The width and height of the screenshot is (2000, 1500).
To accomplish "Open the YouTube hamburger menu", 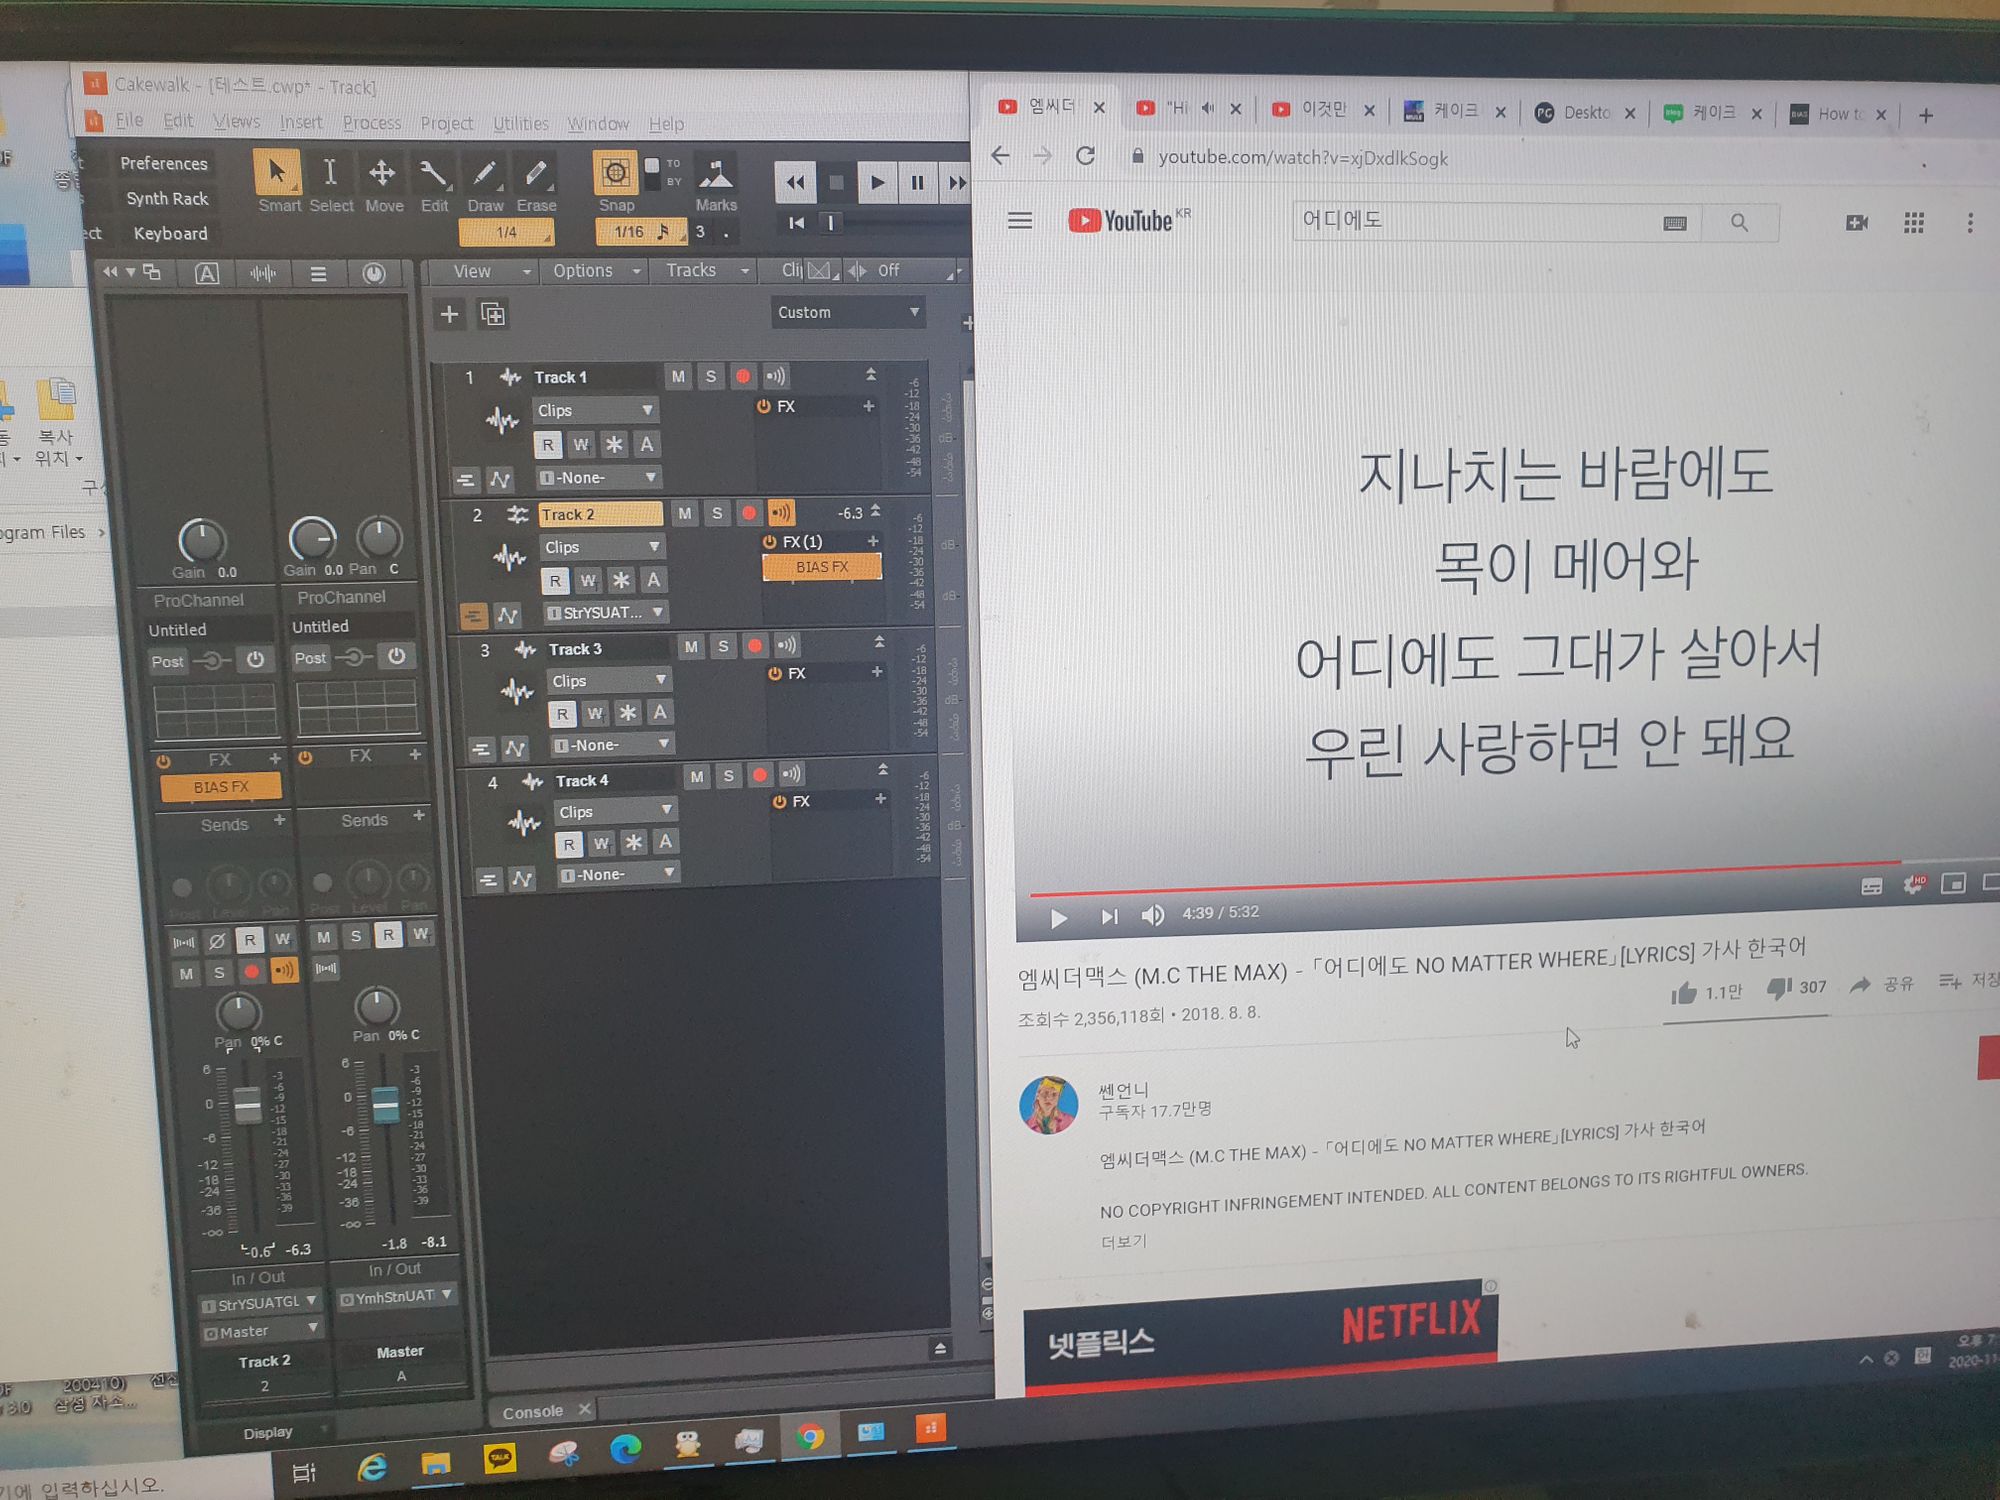I will [1020, 221].
